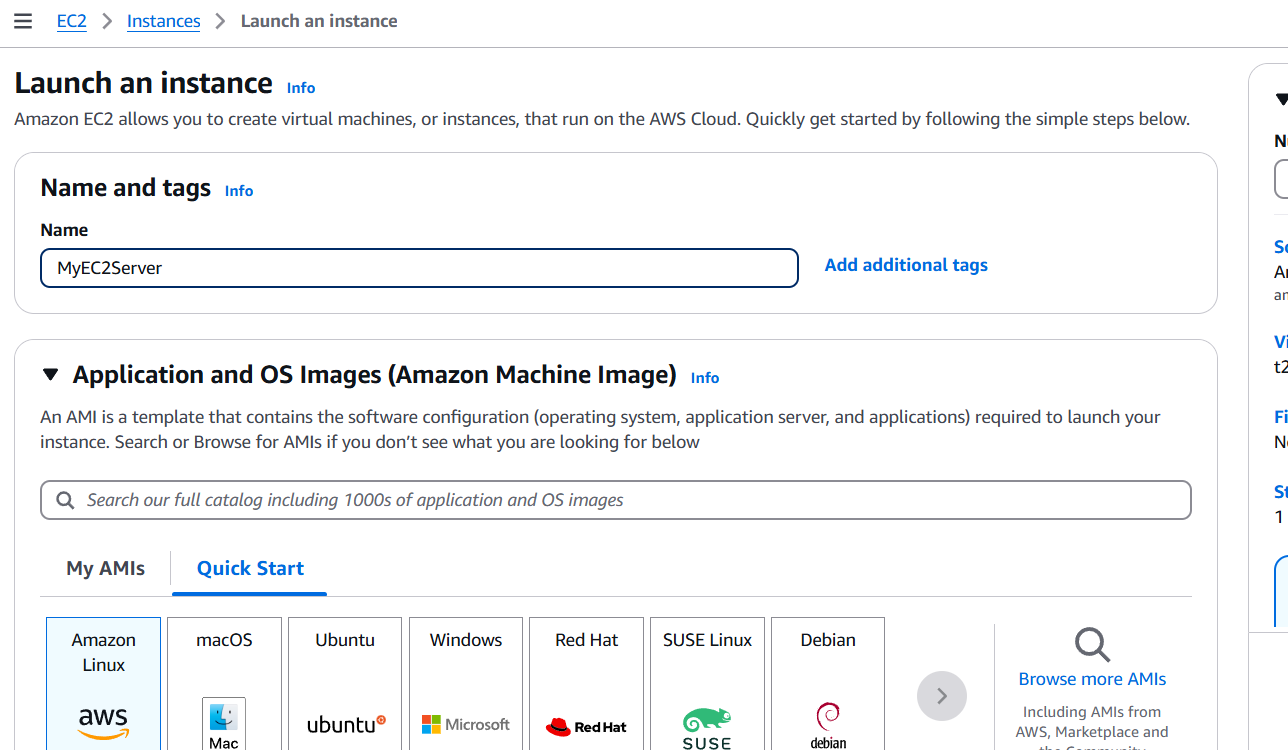Screen dimensions: 1288x750
Task: Click the AMI catalog search field
Action: click(x=616, y=500)
